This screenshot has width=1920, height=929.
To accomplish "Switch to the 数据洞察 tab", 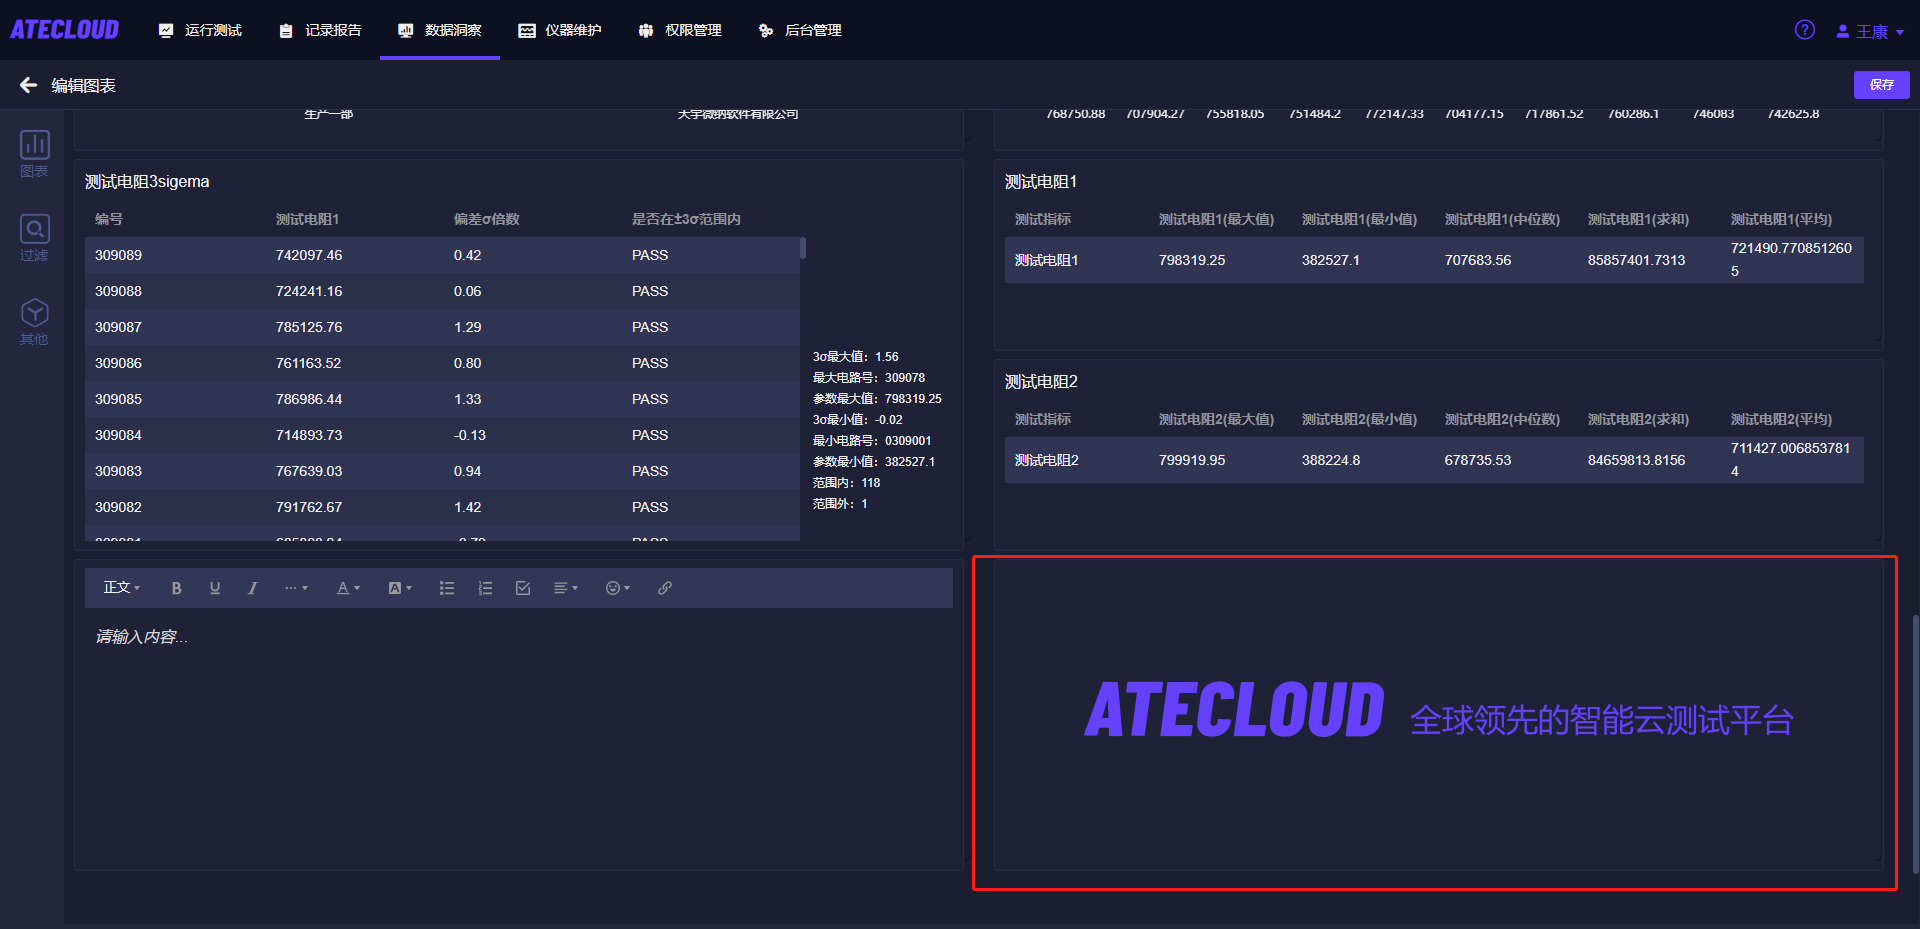I will click(x=440, y=30).
